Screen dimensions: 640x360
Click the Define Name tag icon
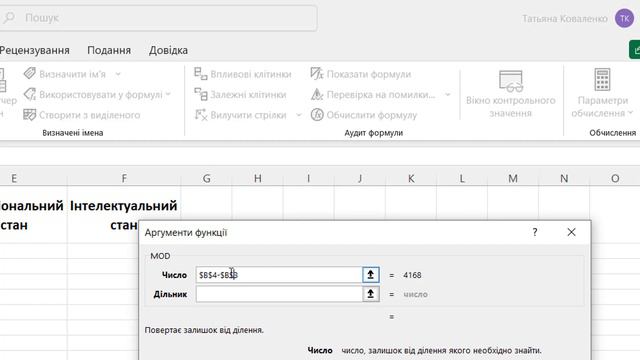click(29, 74)
